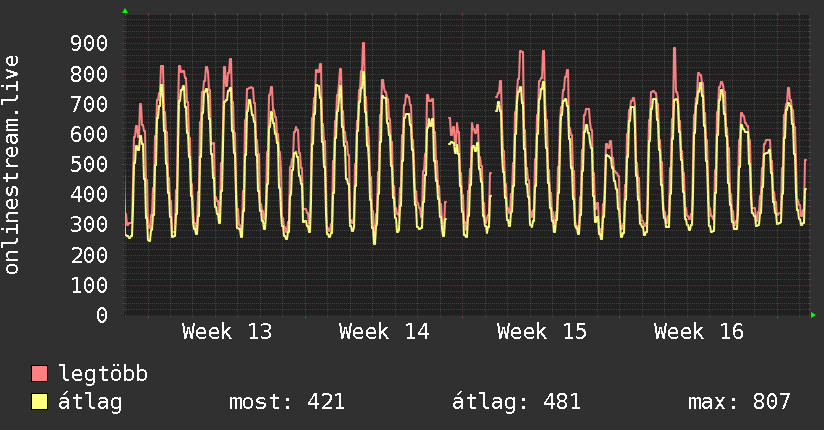Click the 700 y-axis tick label
824x430 pixels.
[89, 104]
